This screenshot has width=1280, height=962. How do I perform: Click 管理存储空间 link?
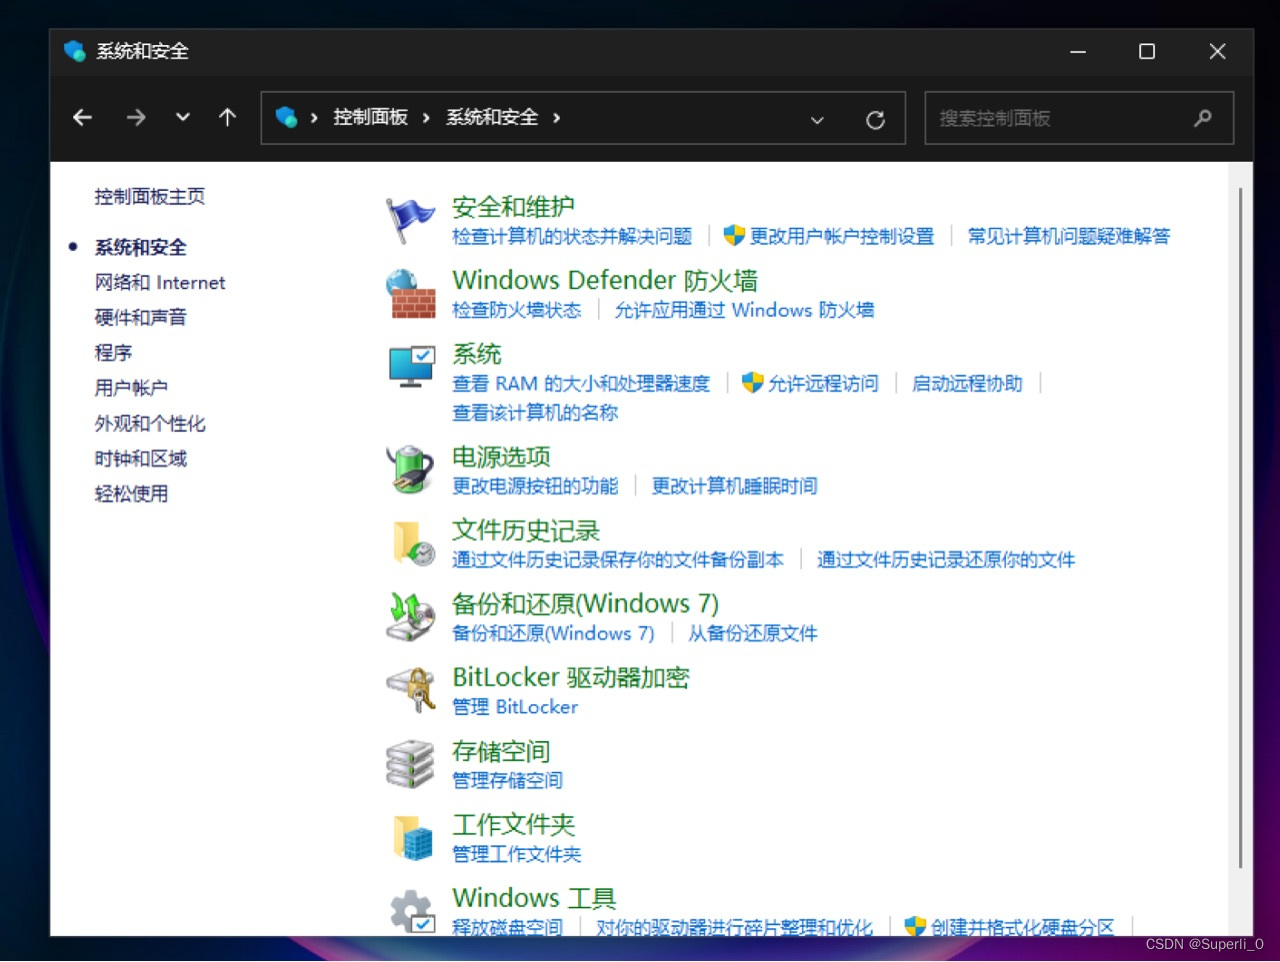pos(507,780)
